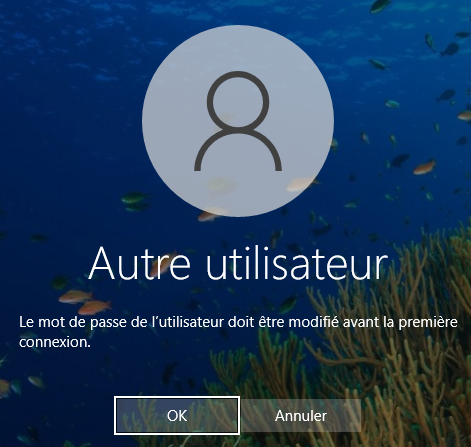Click the green fish left of the avatar
Image resolution: width=471 pixels, height=447 pixels.
pos(134,199)
